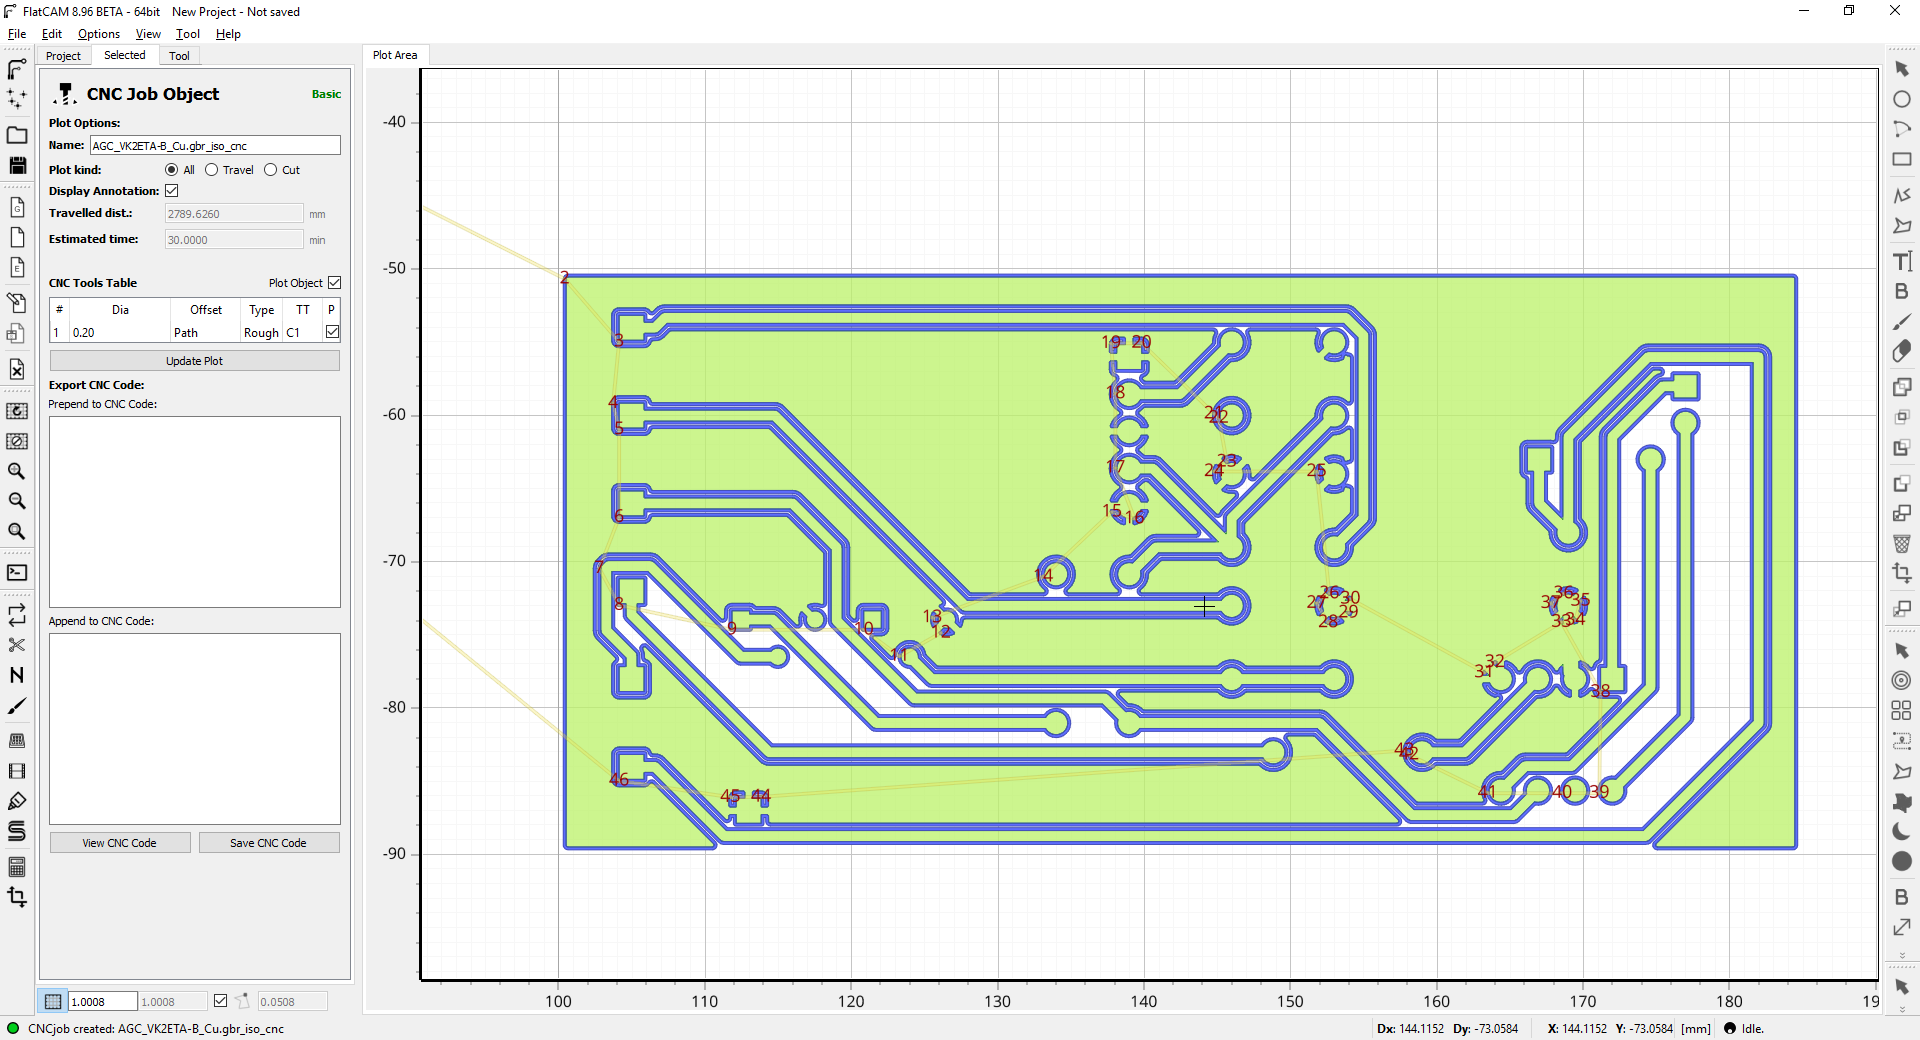1920x1040 pixels.
Task: Switch to the Project tab
Action: [63, 56]
